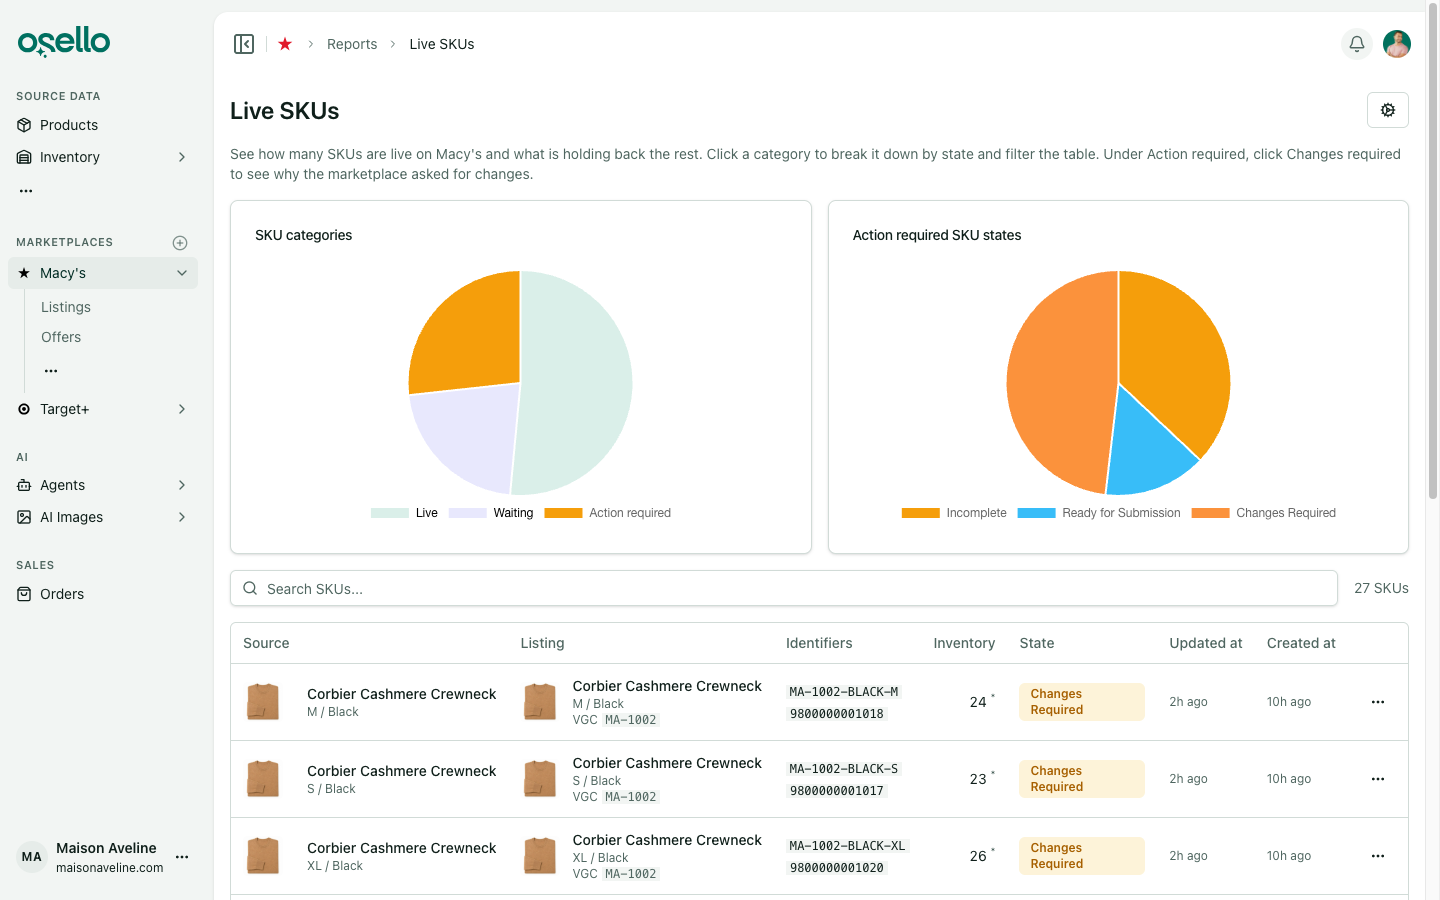The height and width of the screenshot is (900, 1440).
Task: Click the Target+ bullseye icon
Action: (24, 409)
